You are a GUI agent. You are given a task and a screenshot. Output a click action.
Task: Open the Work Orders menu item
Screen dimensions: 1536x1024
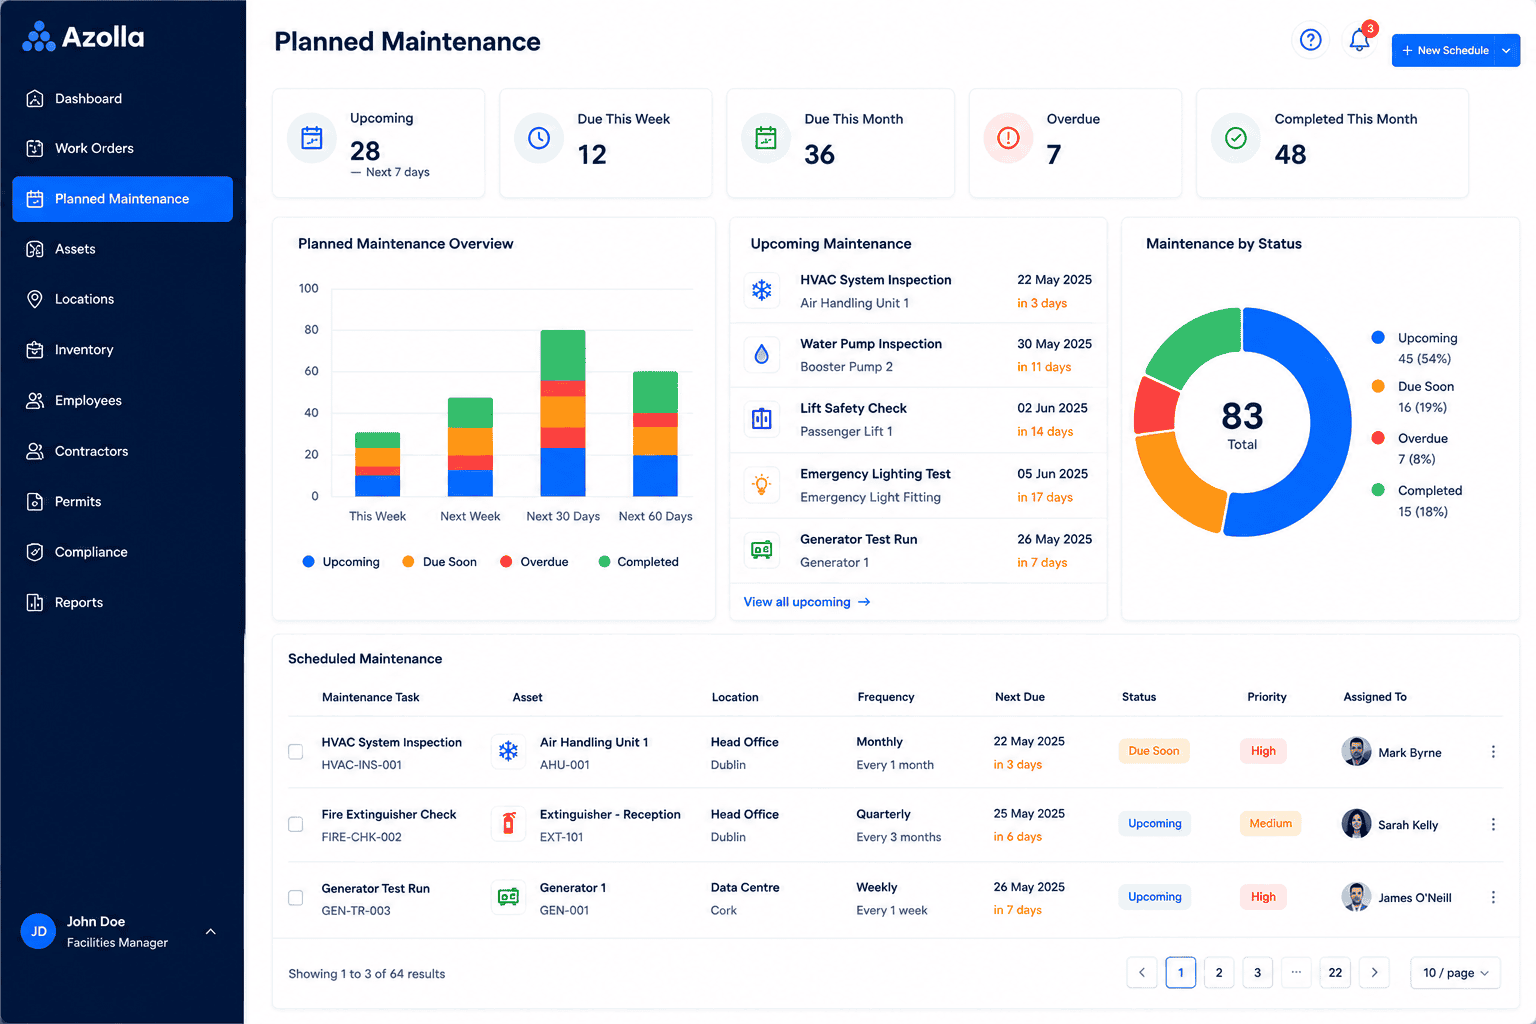coord(122,148)
